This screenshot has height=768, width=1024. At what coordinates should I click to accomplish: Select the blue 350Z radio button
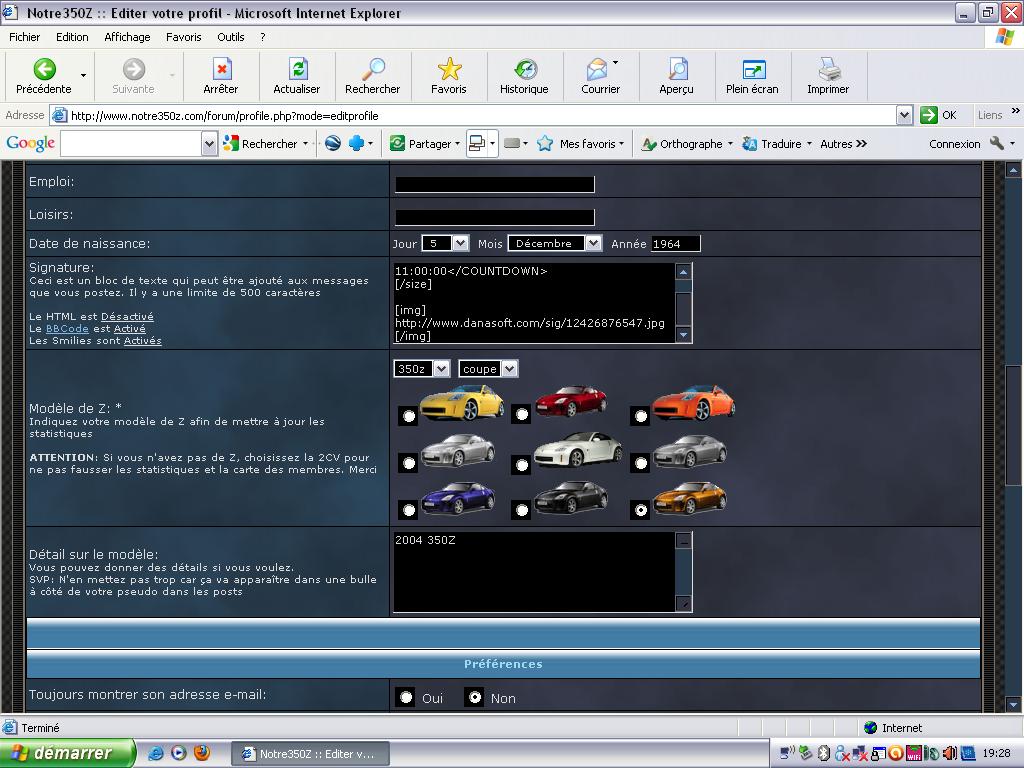409,510
